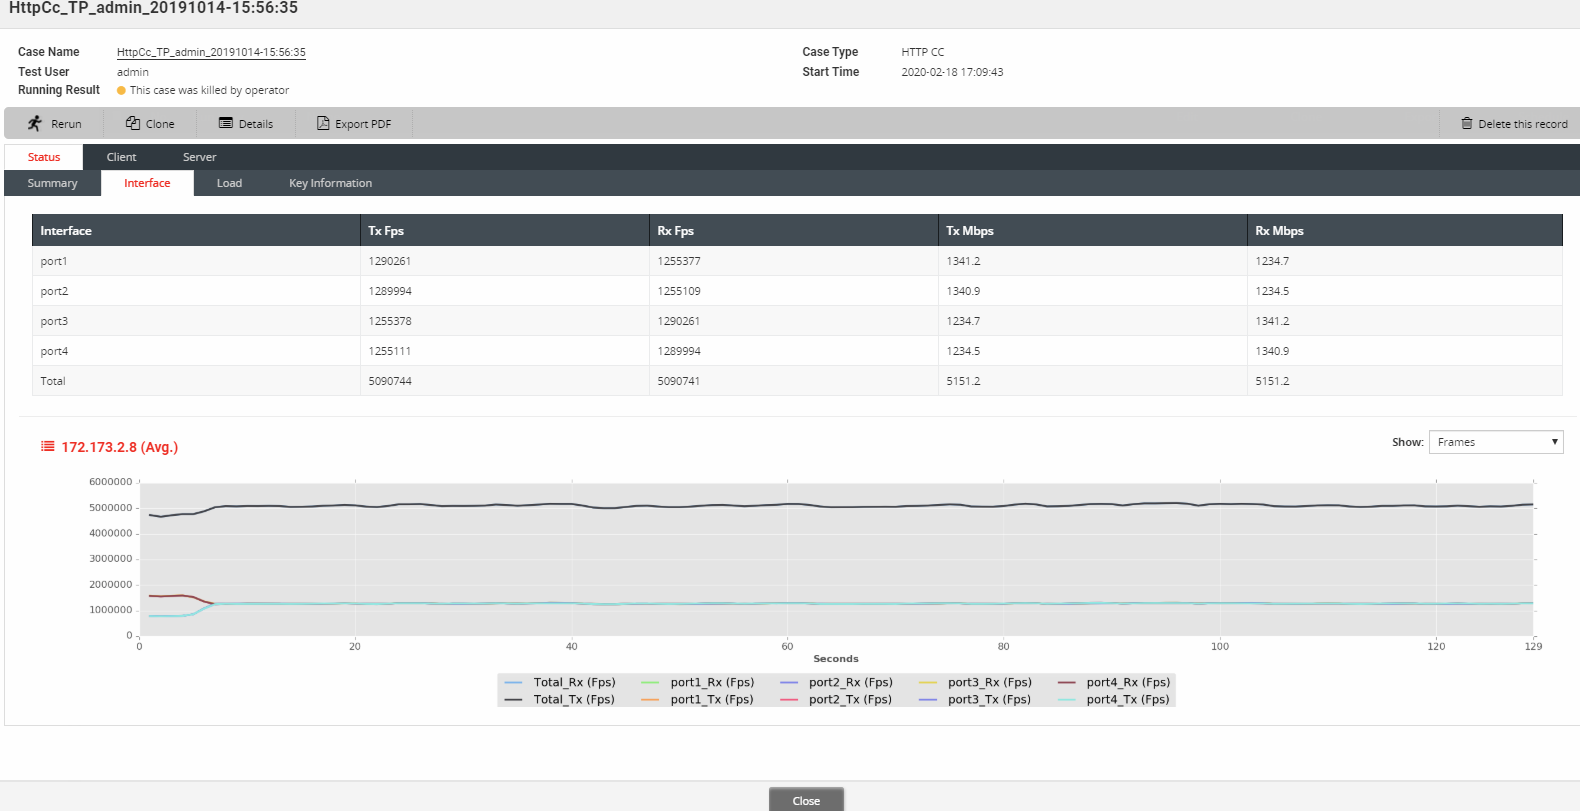This screenshot has height=811, width=1580.
Task: Open the case name link HttpCc_TP_admin_20191014-15:56:35
Action: (211, 52)
